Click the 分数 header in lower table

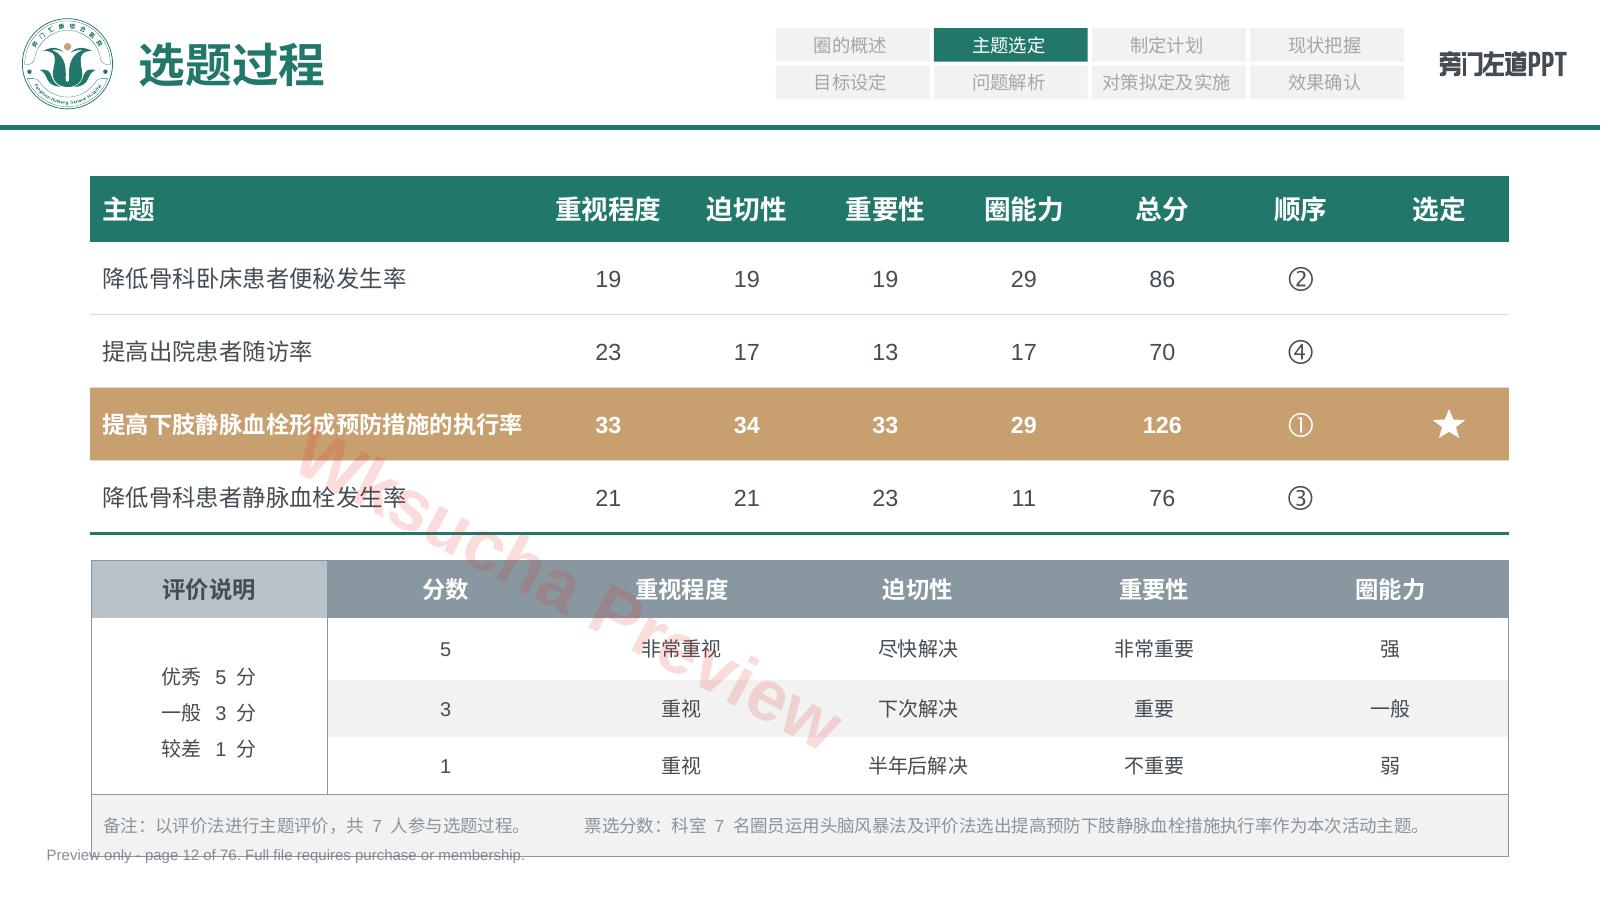pos(445,589)
